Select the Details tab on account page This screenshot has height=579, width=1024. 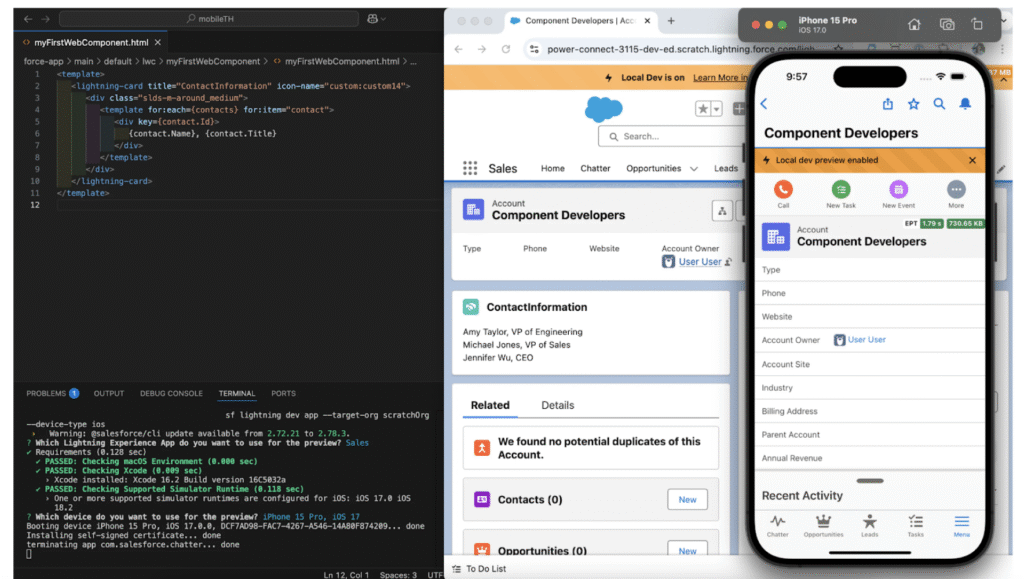click(x=558, y=405)
